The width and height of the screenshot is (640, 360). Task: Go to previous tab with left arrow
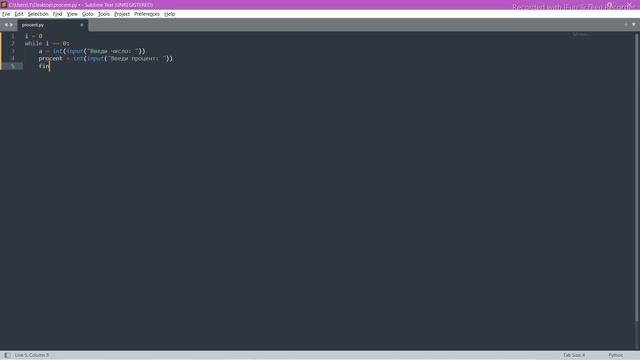point(6,25)
